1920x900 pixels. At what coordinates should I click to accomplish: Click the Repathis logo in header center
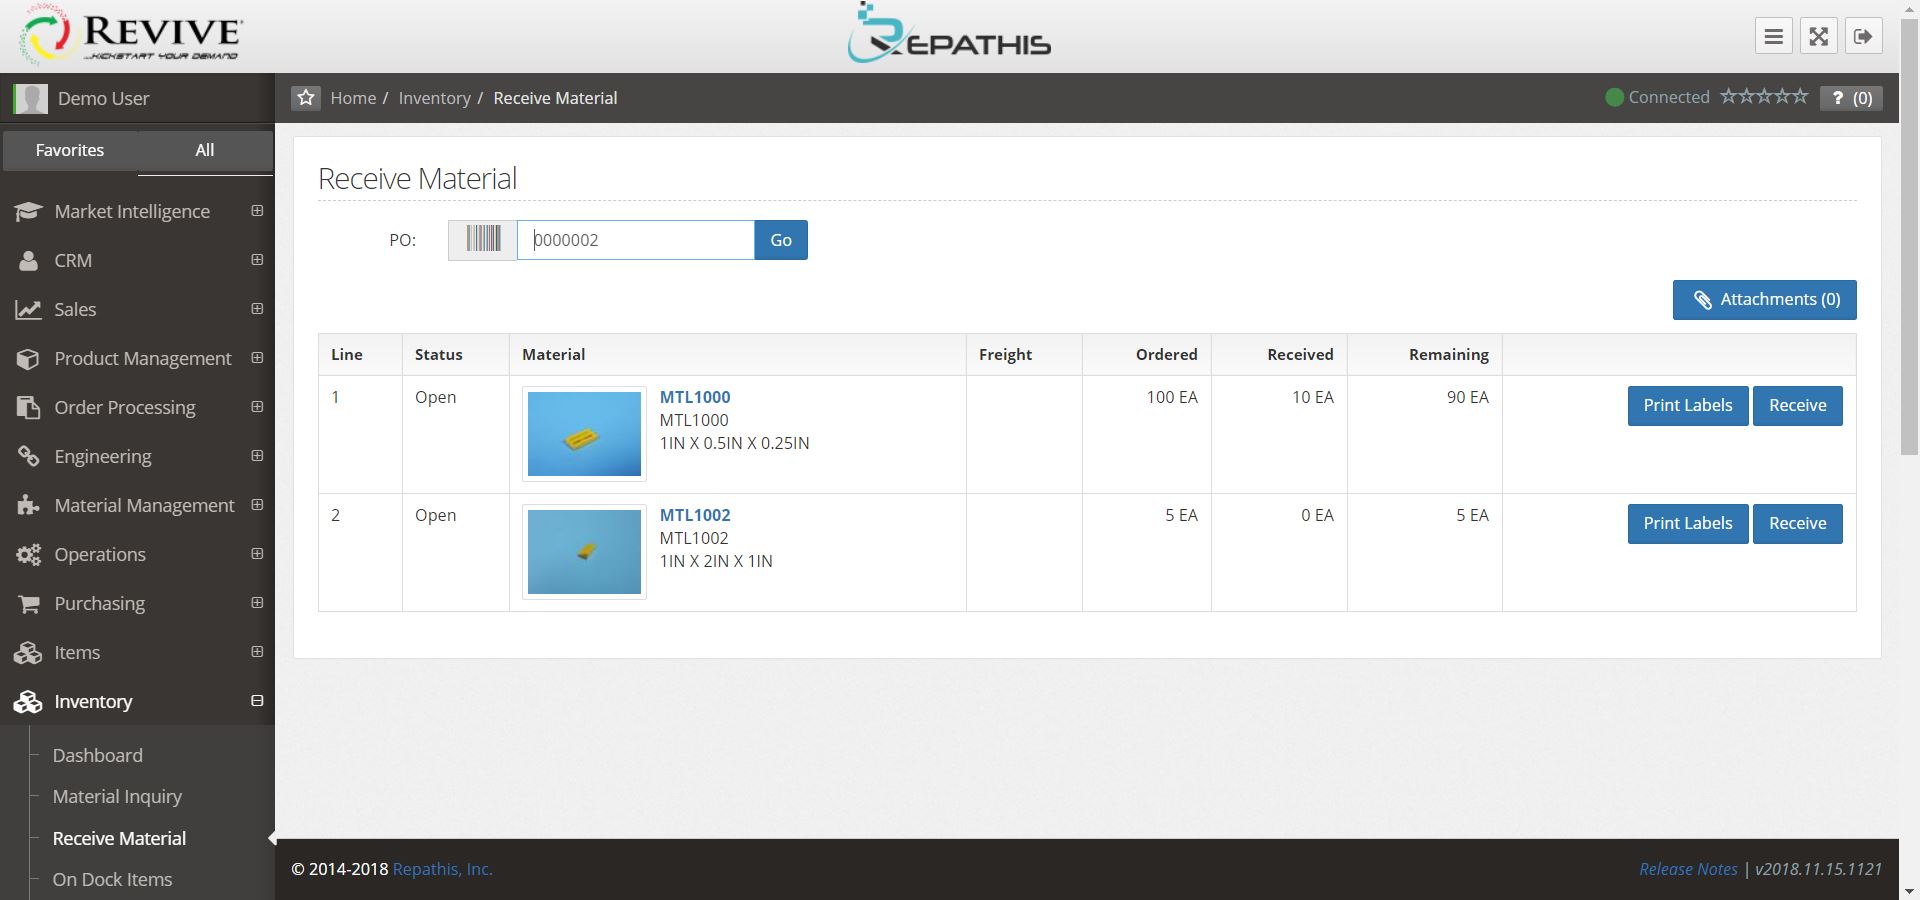(948, 34)
